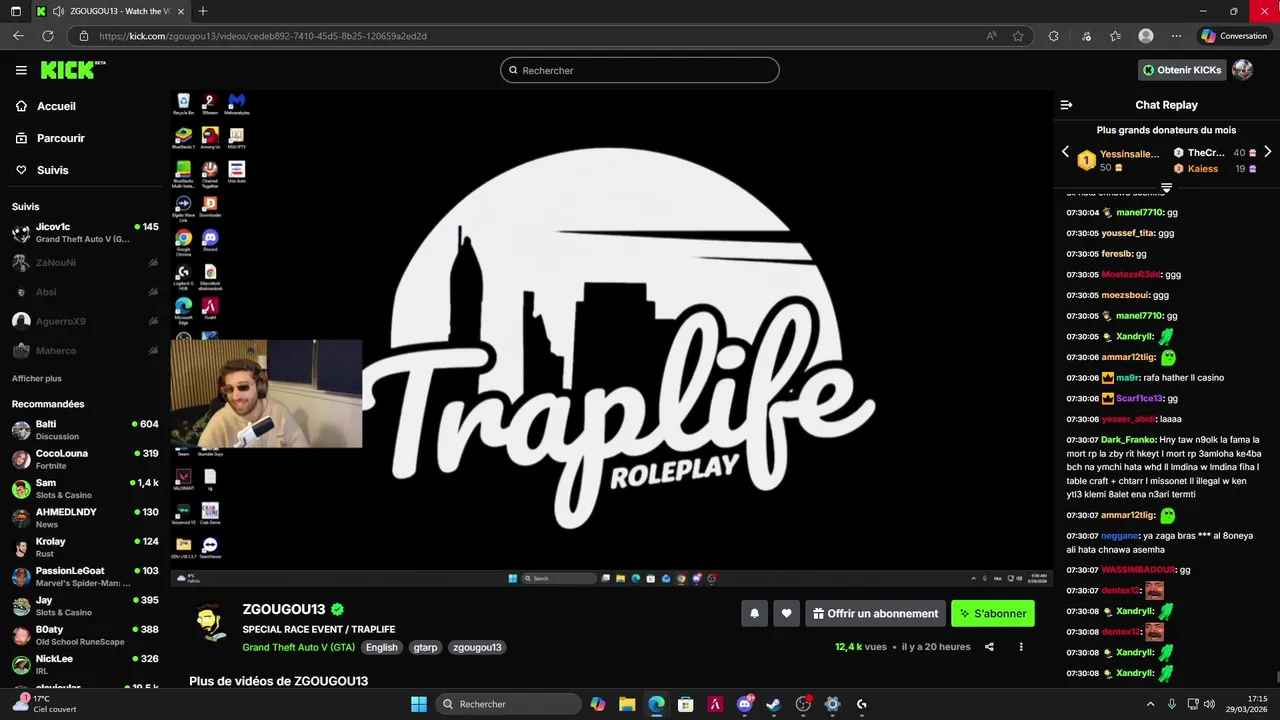Click Dark_Franko username in chat
This screenshot has width=1280, height=720.
pyautogui.click(x=1128, y=440)
